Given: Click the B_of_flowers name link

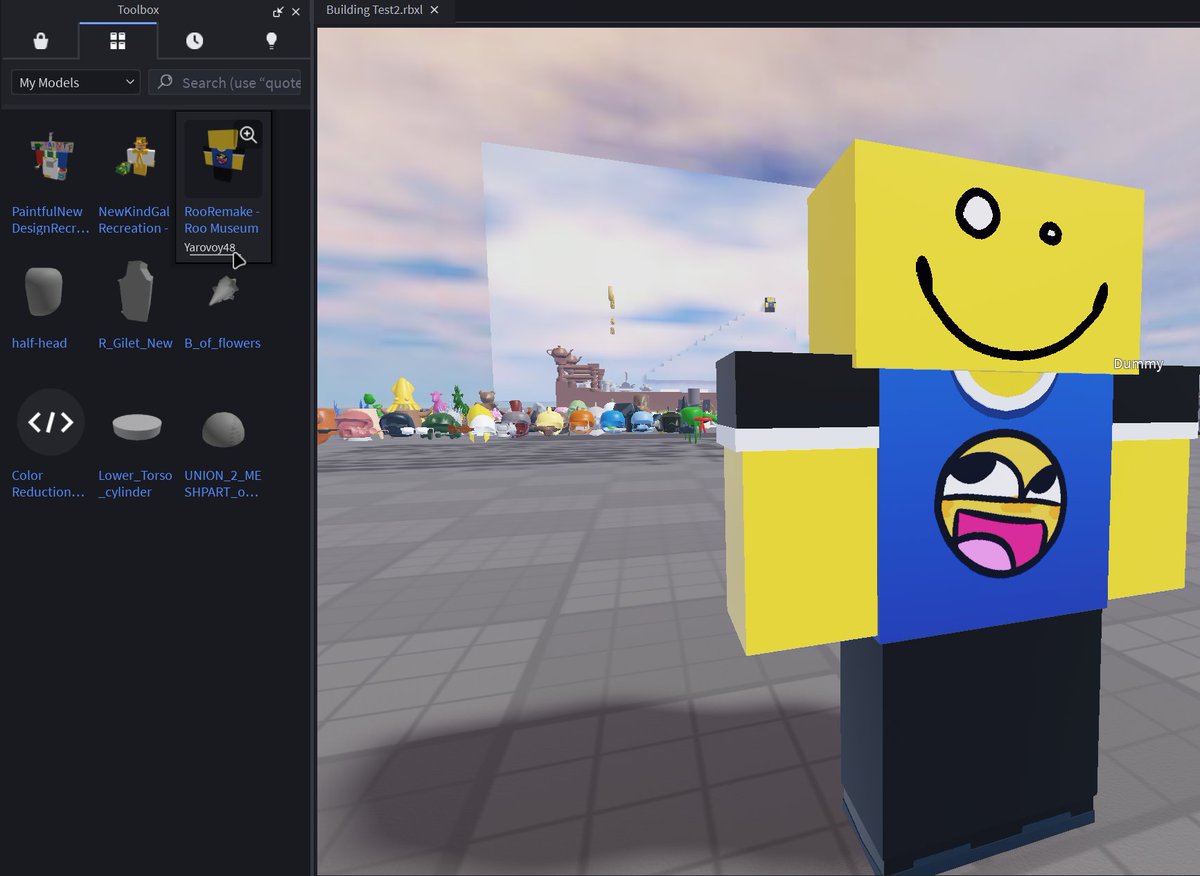Looking at the screenshot, I should tap(222, 343).
